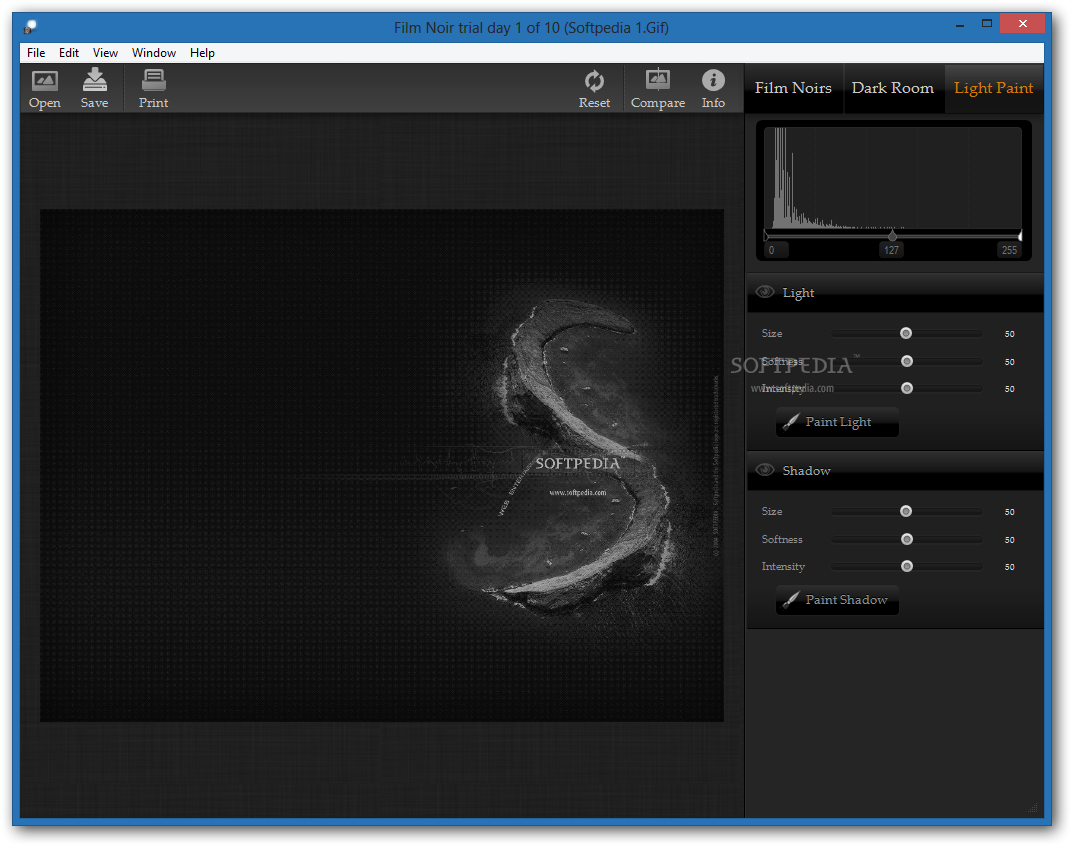Switch to the Film Noirs tab
Image resolution: width=1072 pixels, height=846 pixels.
(793, 88)
